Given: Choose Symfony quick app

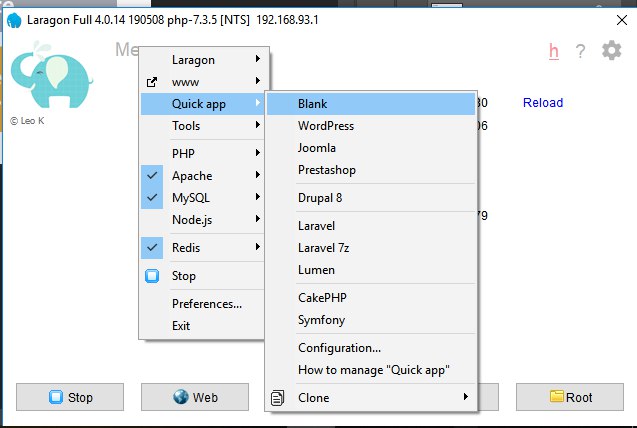Looking at the screenshot, I should [371, 320].
